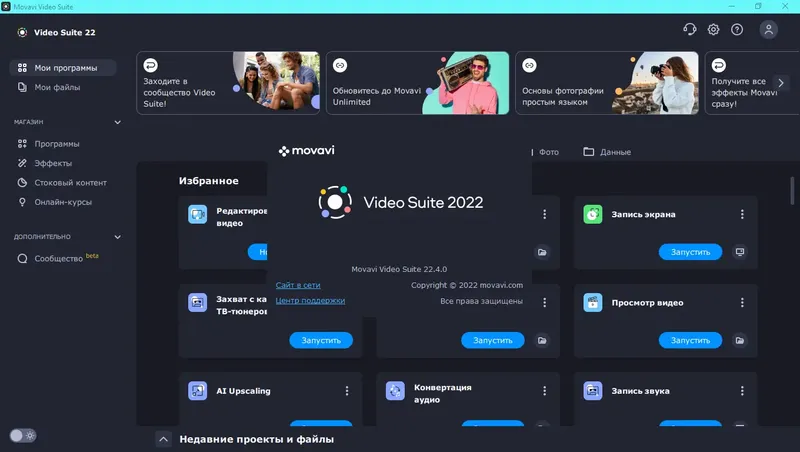Click the Редактирование видео app icon
The width and height of the screenshot is (800, 452).
[197, 214]
